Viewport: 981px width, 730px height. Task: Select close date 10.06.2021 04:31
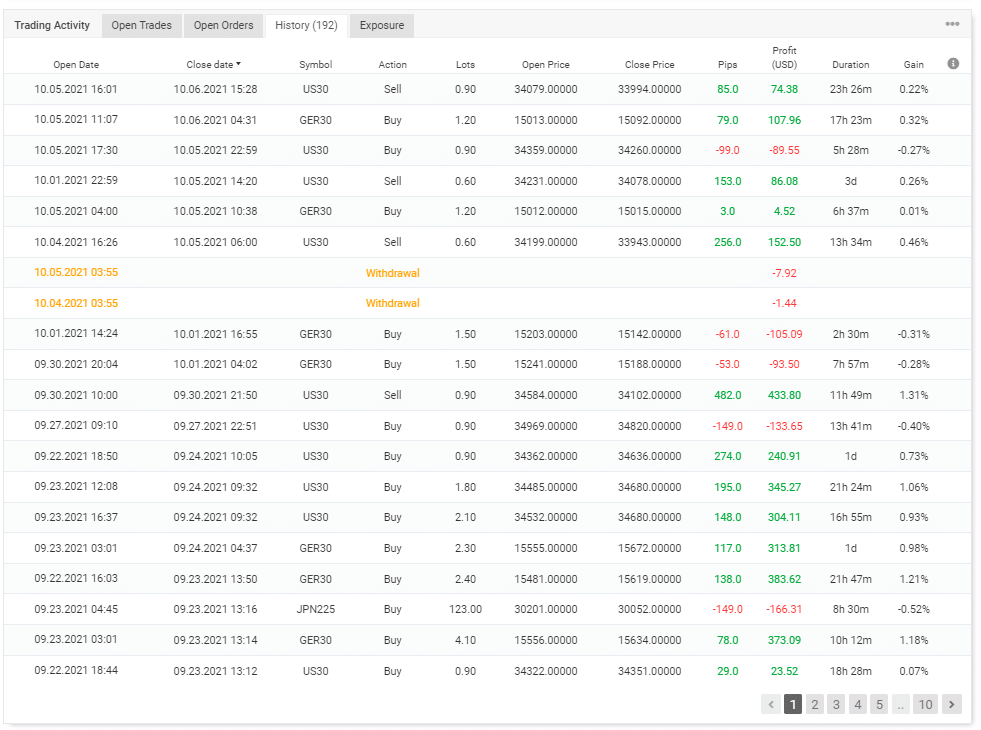(215, 120)
